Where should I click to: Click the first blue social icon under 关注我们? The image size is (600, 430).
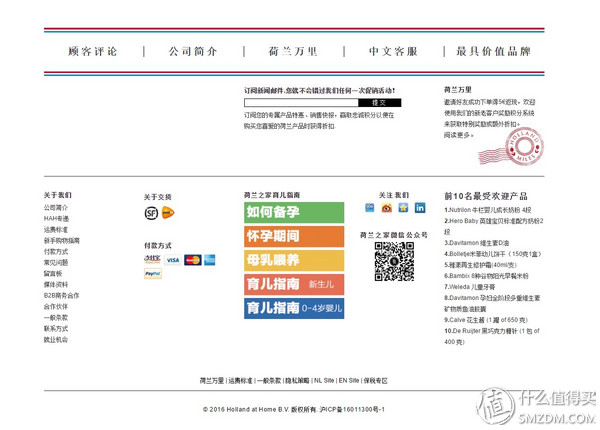(370, 208)
